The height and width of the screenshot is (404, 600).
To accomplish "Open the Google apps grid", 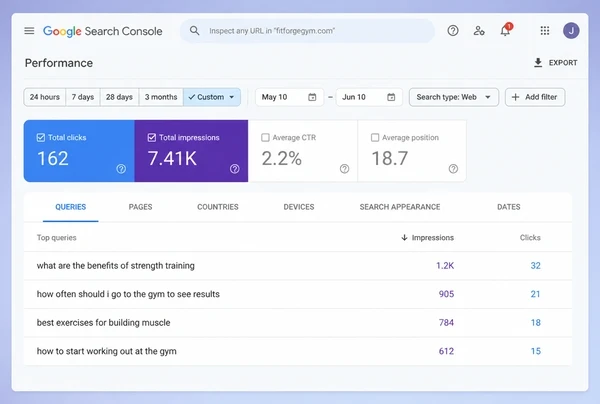I will click(545, 31).
